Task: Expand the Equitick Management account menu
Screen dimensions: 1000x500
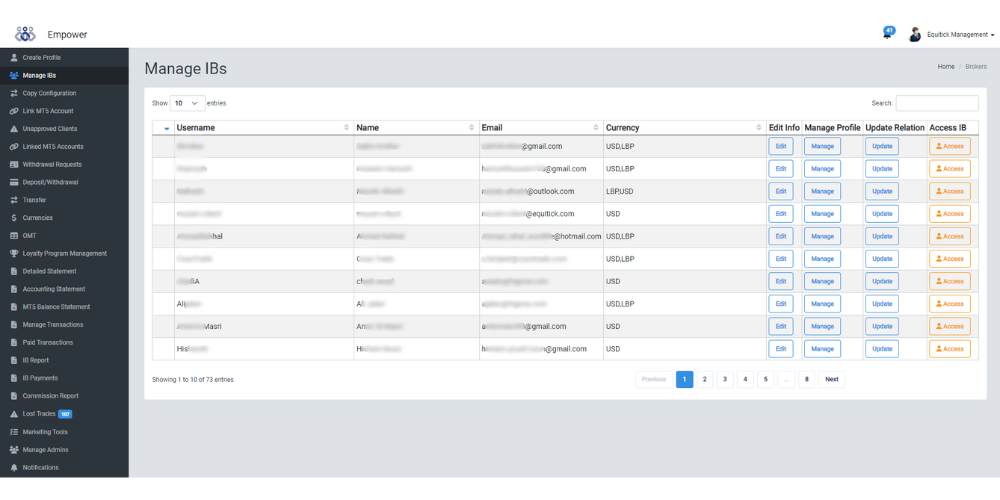Action: pyautogui.click(x=960, y=35)
